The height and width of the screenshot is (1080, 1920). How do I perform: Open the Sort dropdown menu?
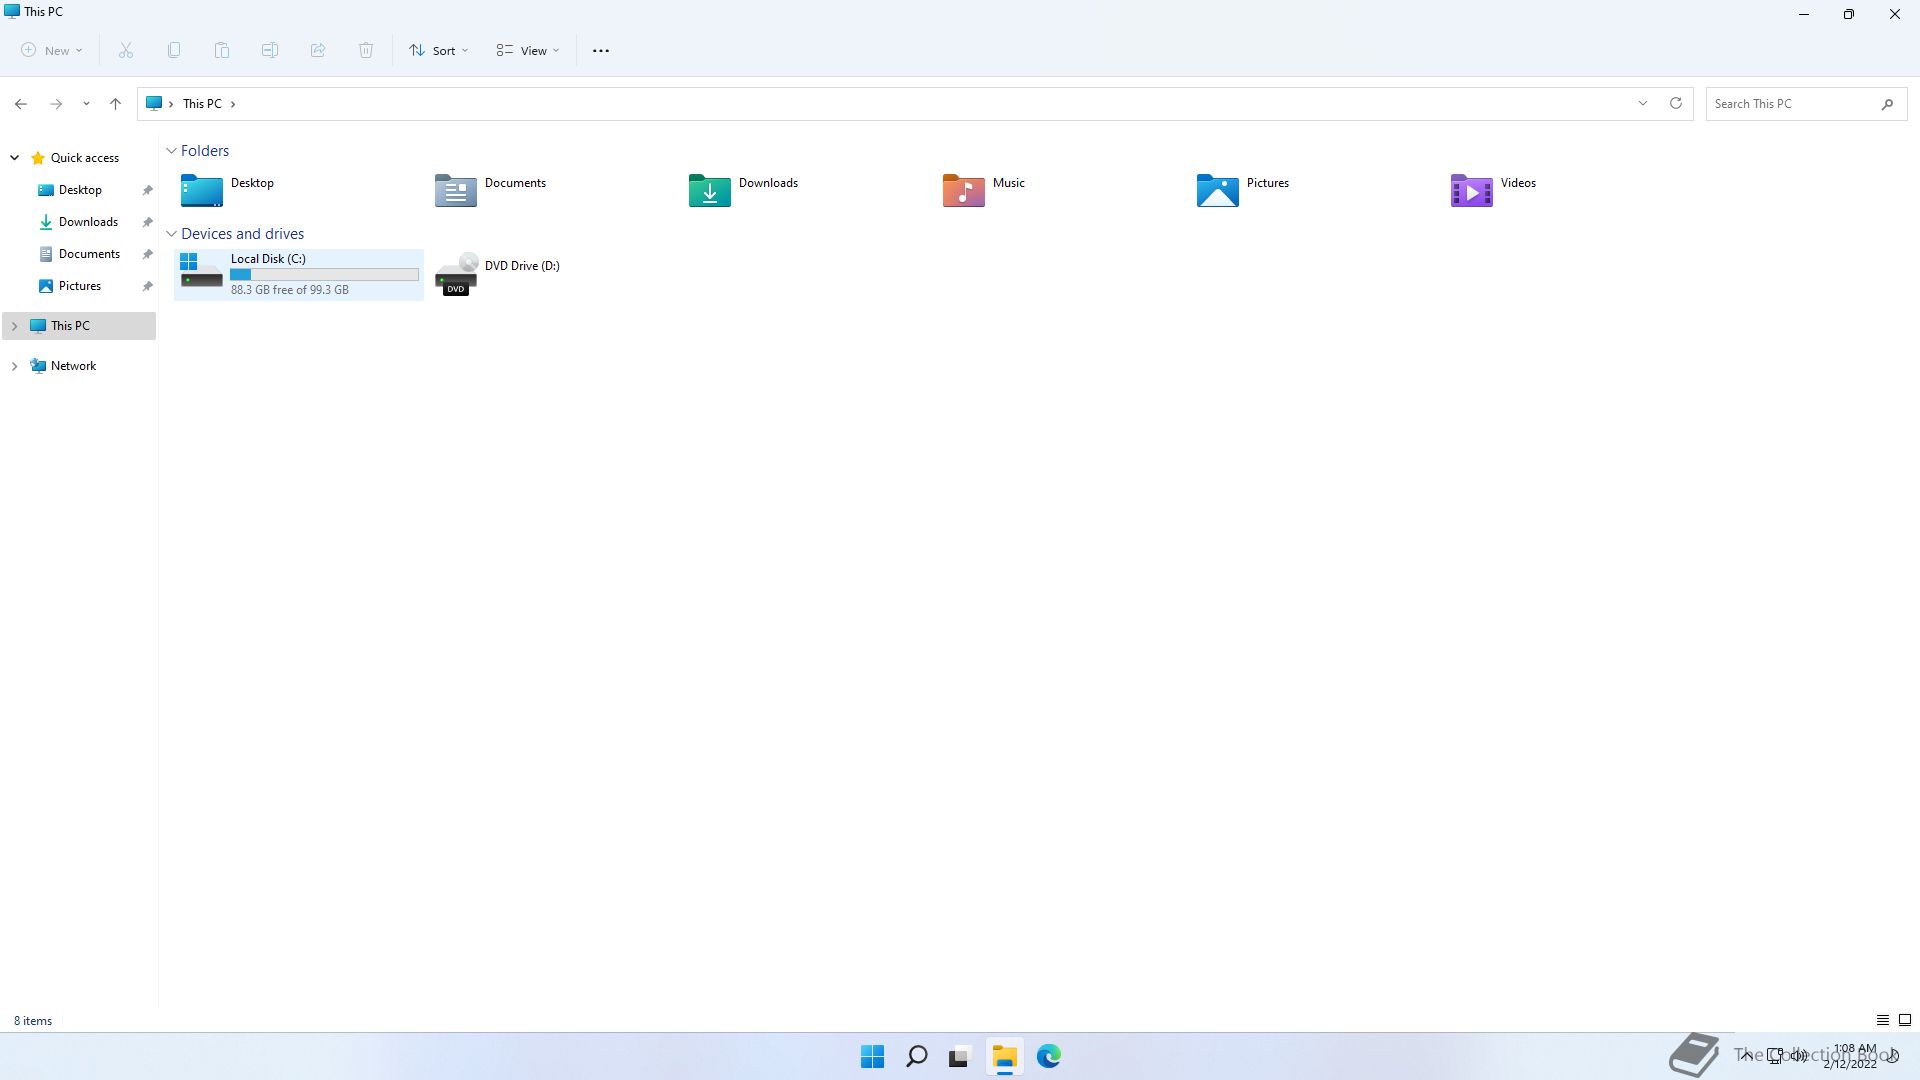click(438, 50)
